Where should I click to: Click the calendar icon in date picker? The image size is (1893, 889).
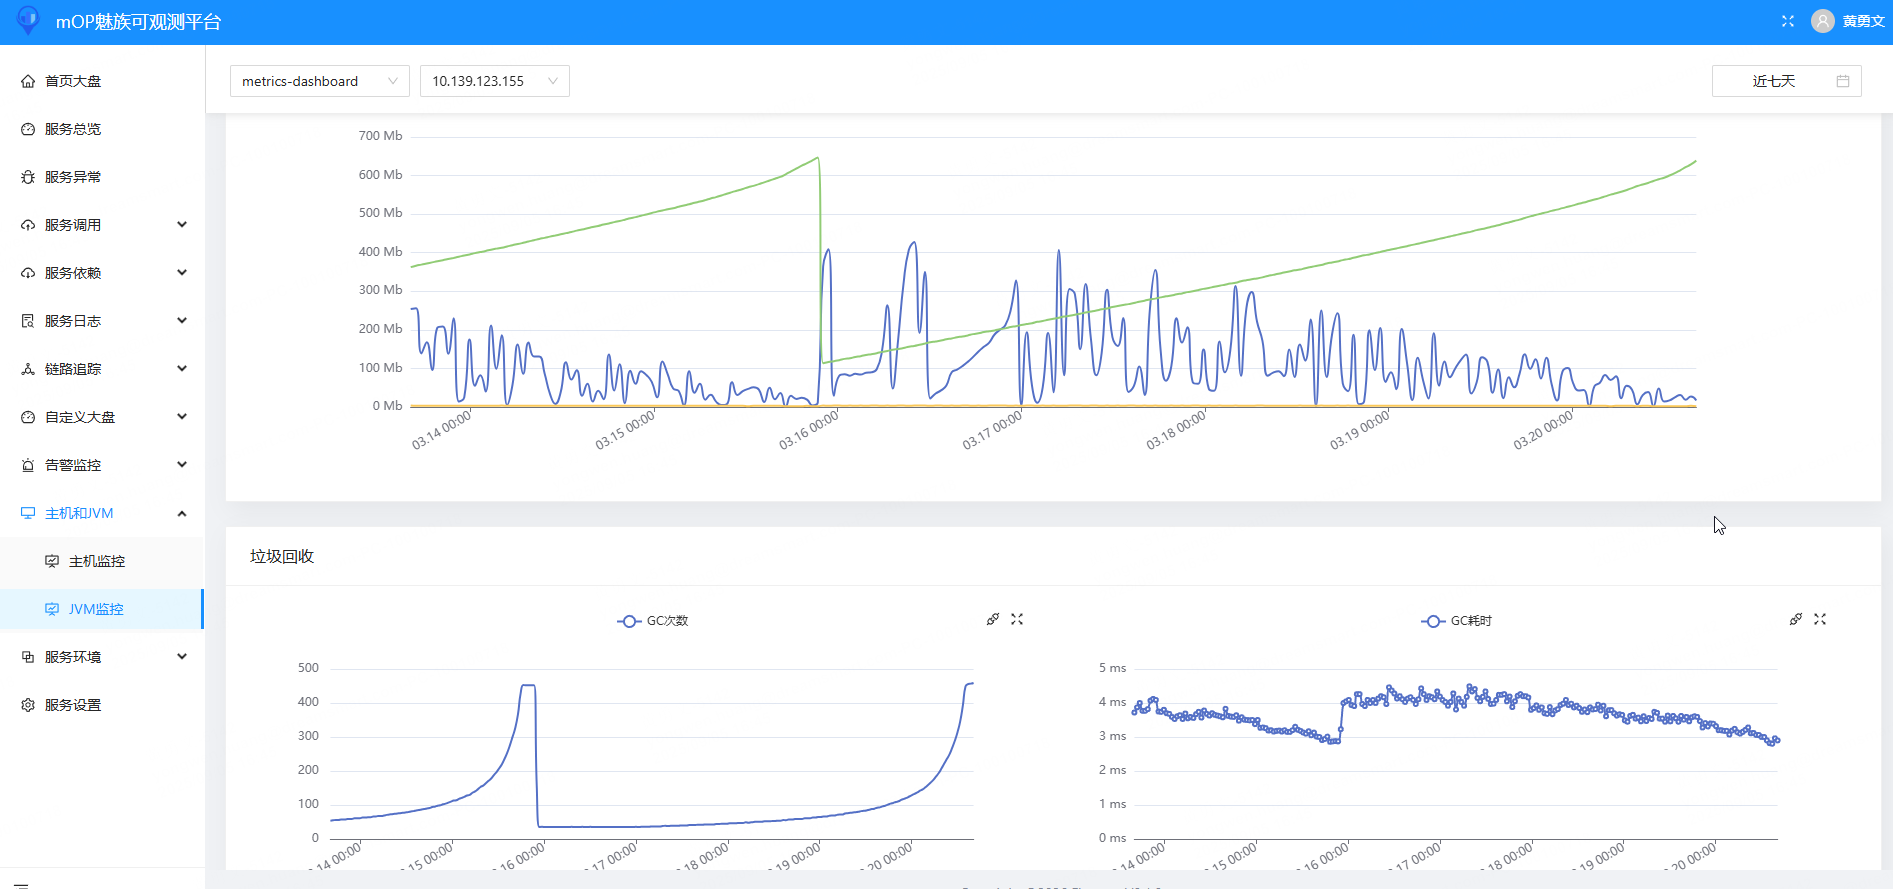pos(1843,81)
